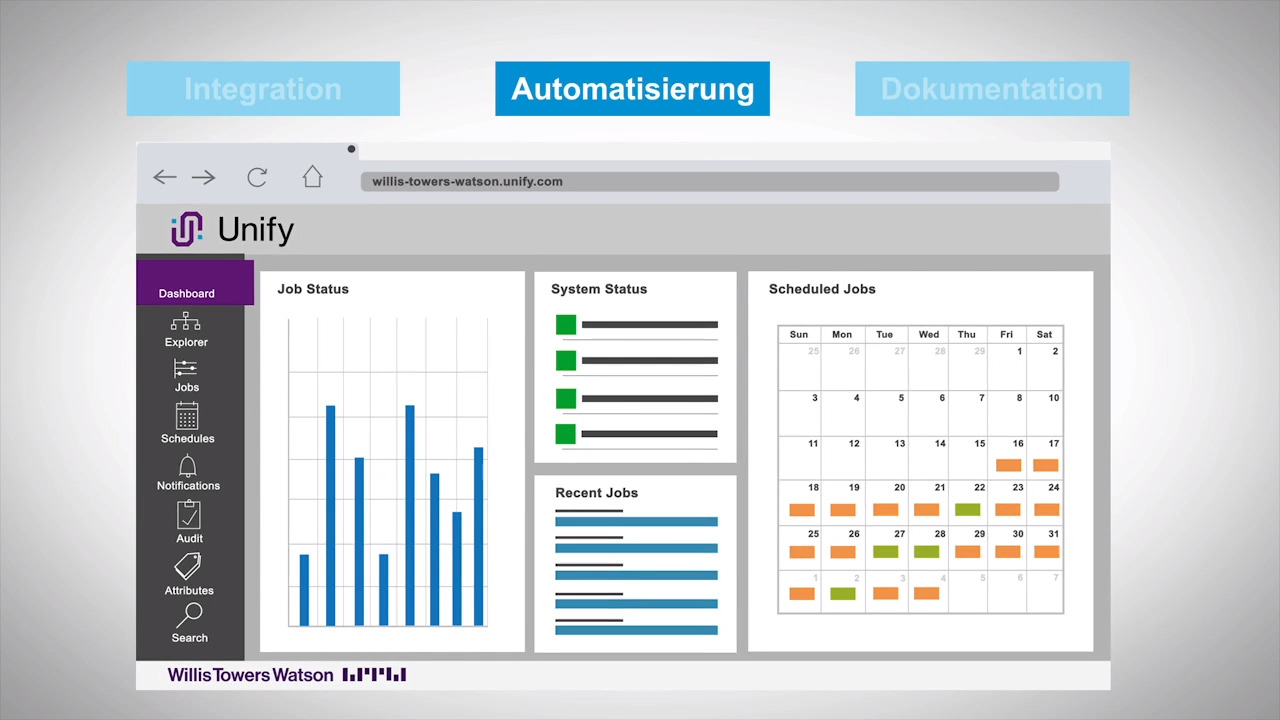Click the Willis Towers Watson logo
1280x720 pixels.
click(286, 675)
